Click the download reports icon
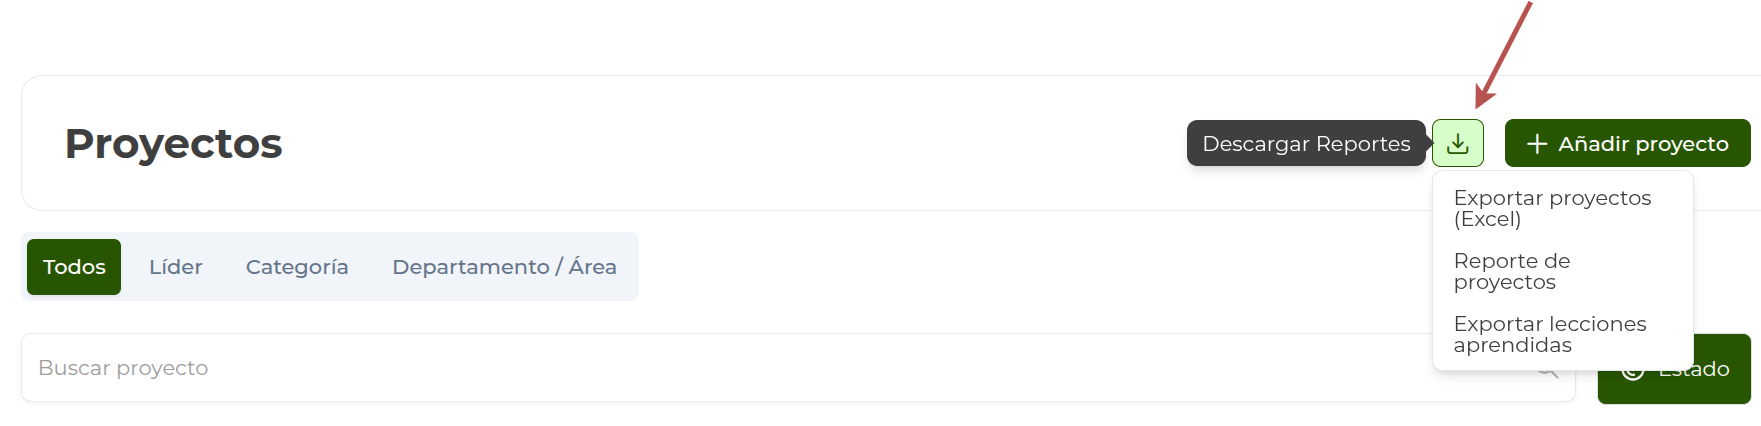 tap(1457, 143)
